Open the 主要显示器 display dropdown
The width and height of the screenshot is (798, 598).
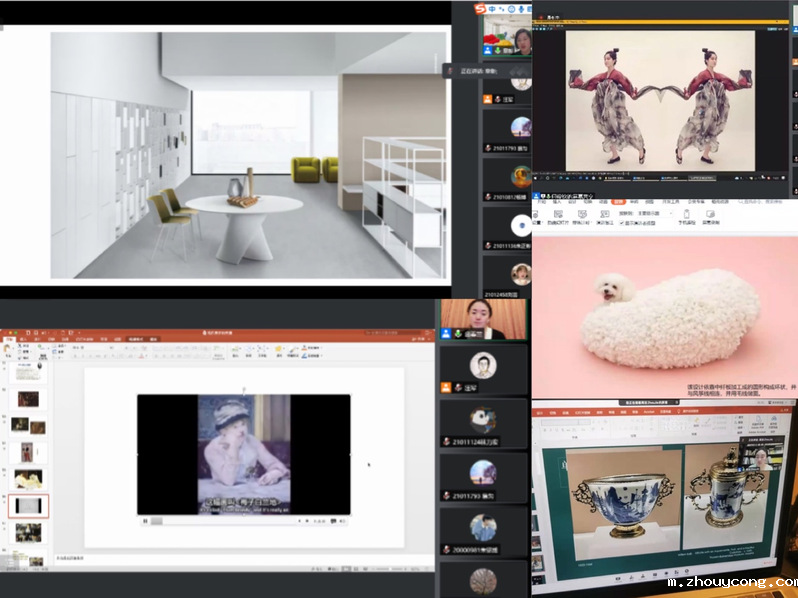point(655,213)
